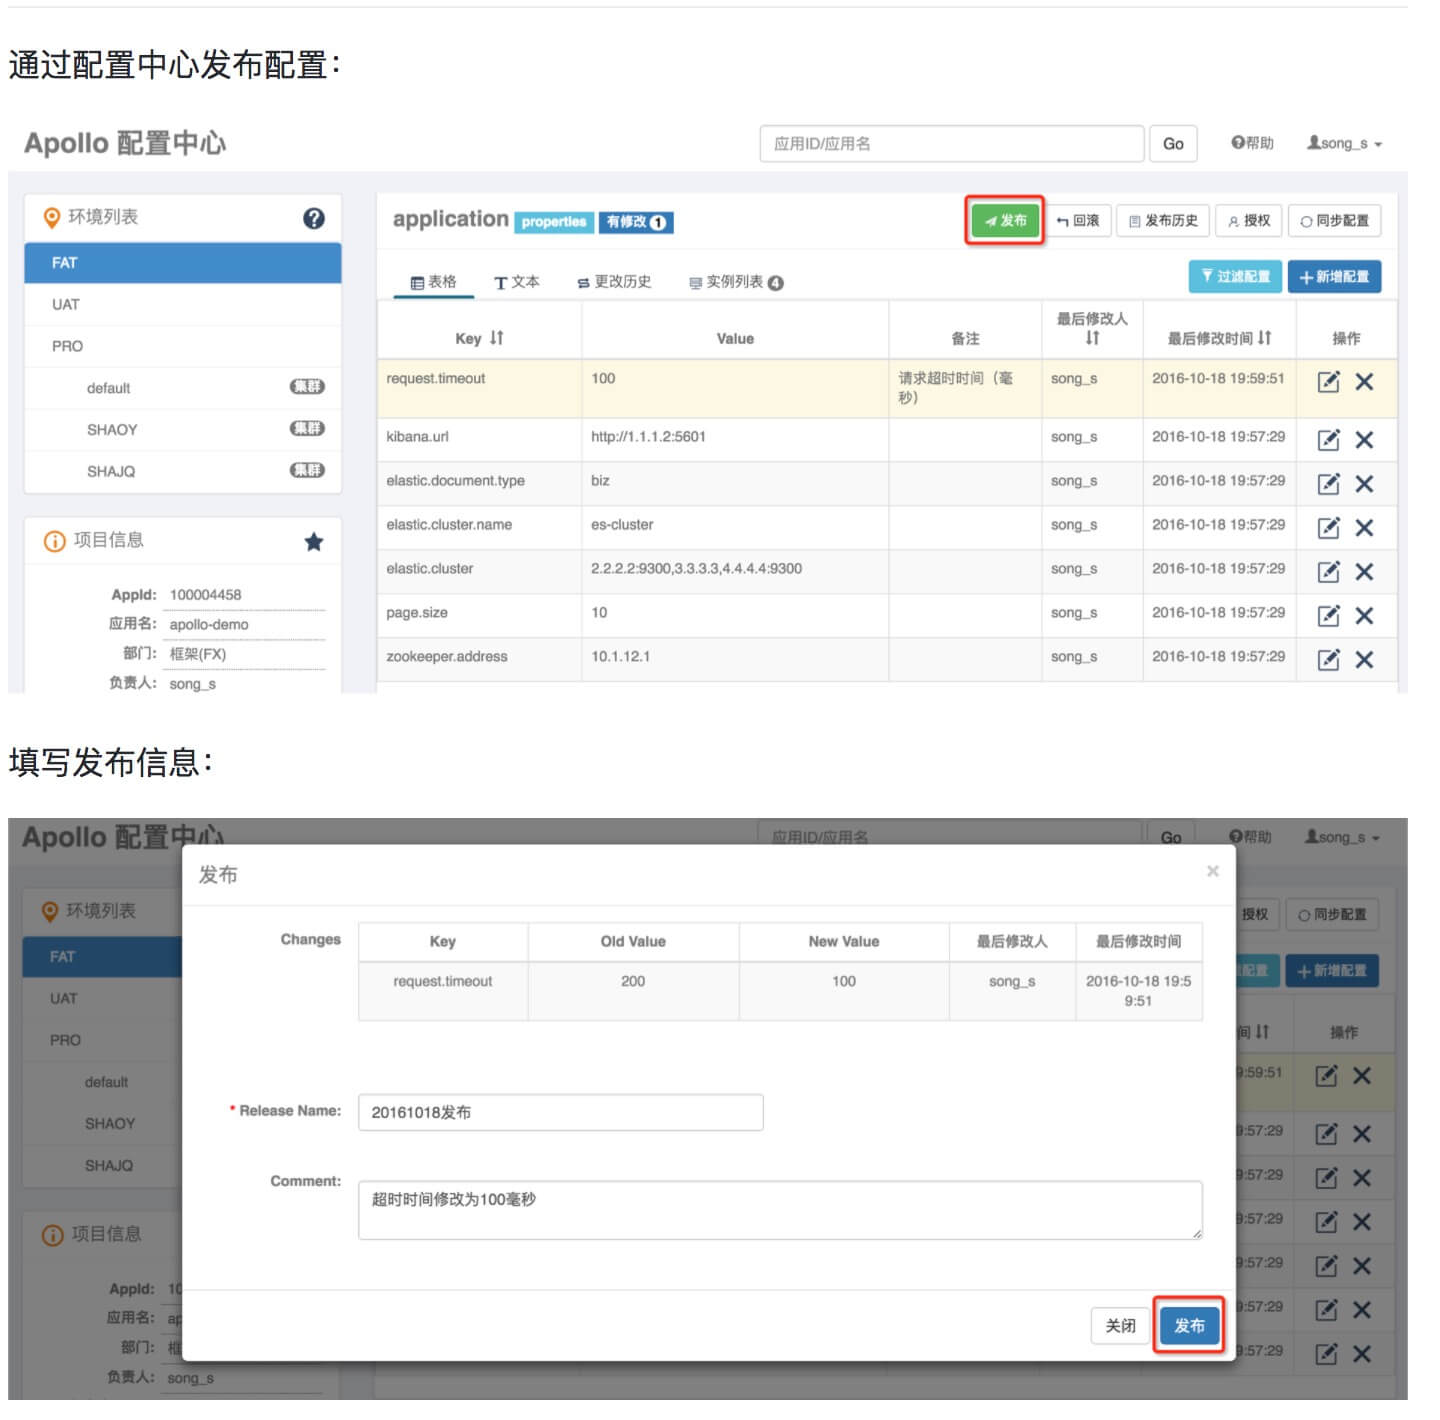Viewport: 1440px width, 1420px height.
Task: Click 新增配置 button on undimmed page
Action: (1335, 276)
